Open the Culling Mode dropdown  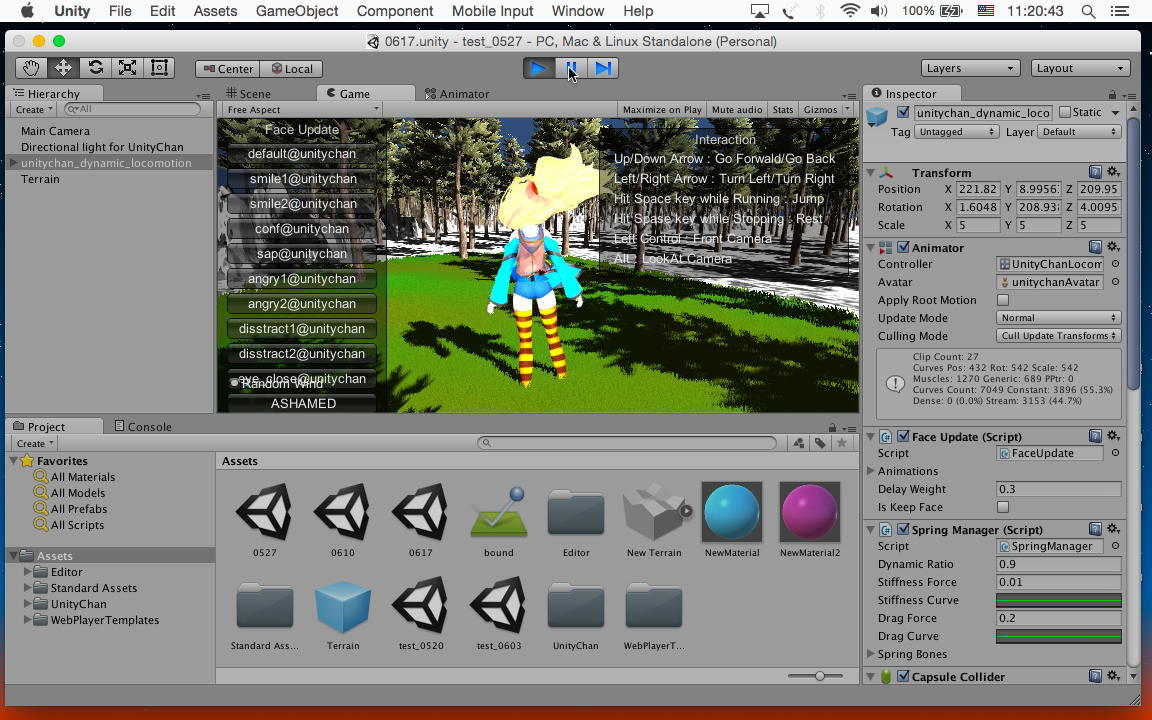tap(1059, 336)
